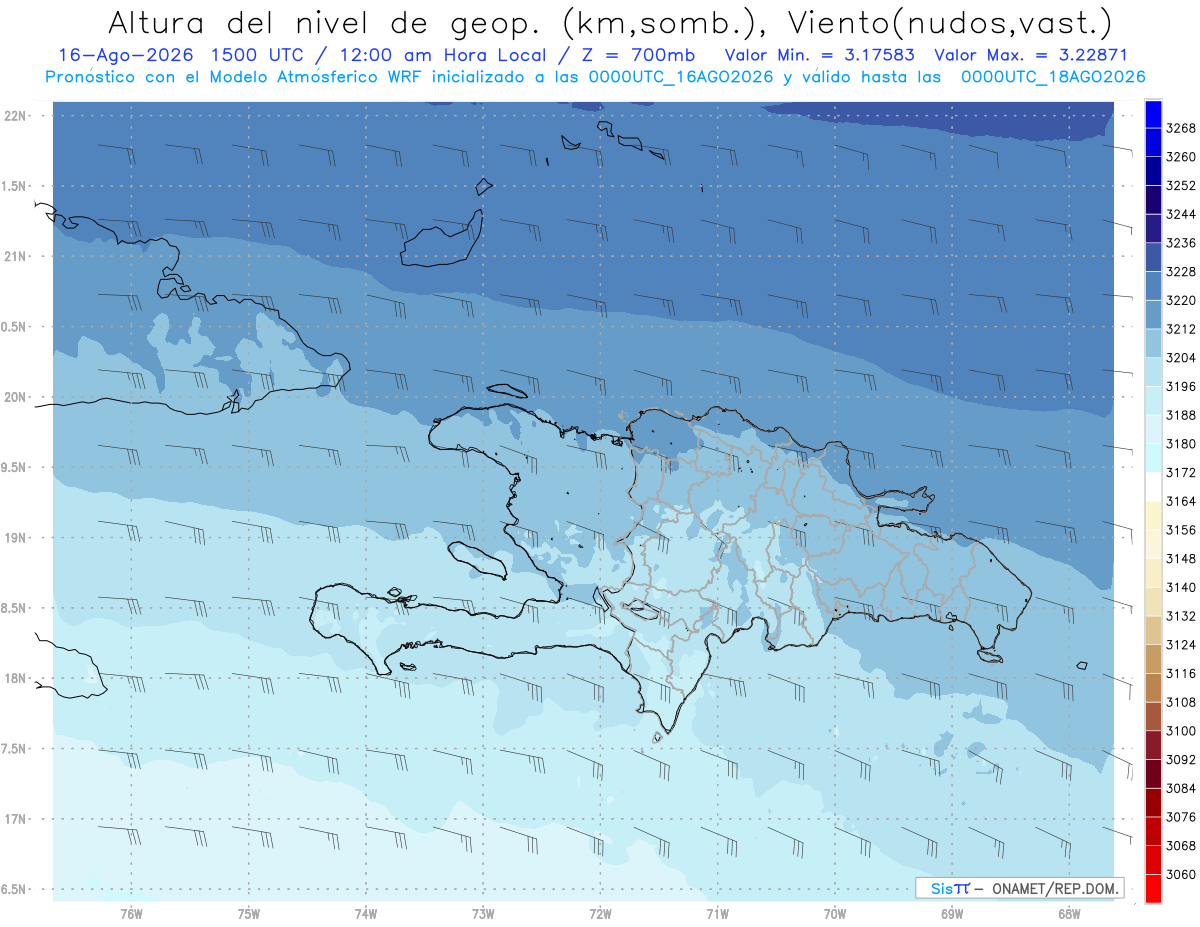Click the 3196 legend value
1200x927 pixels.
tap(1181, 386)
